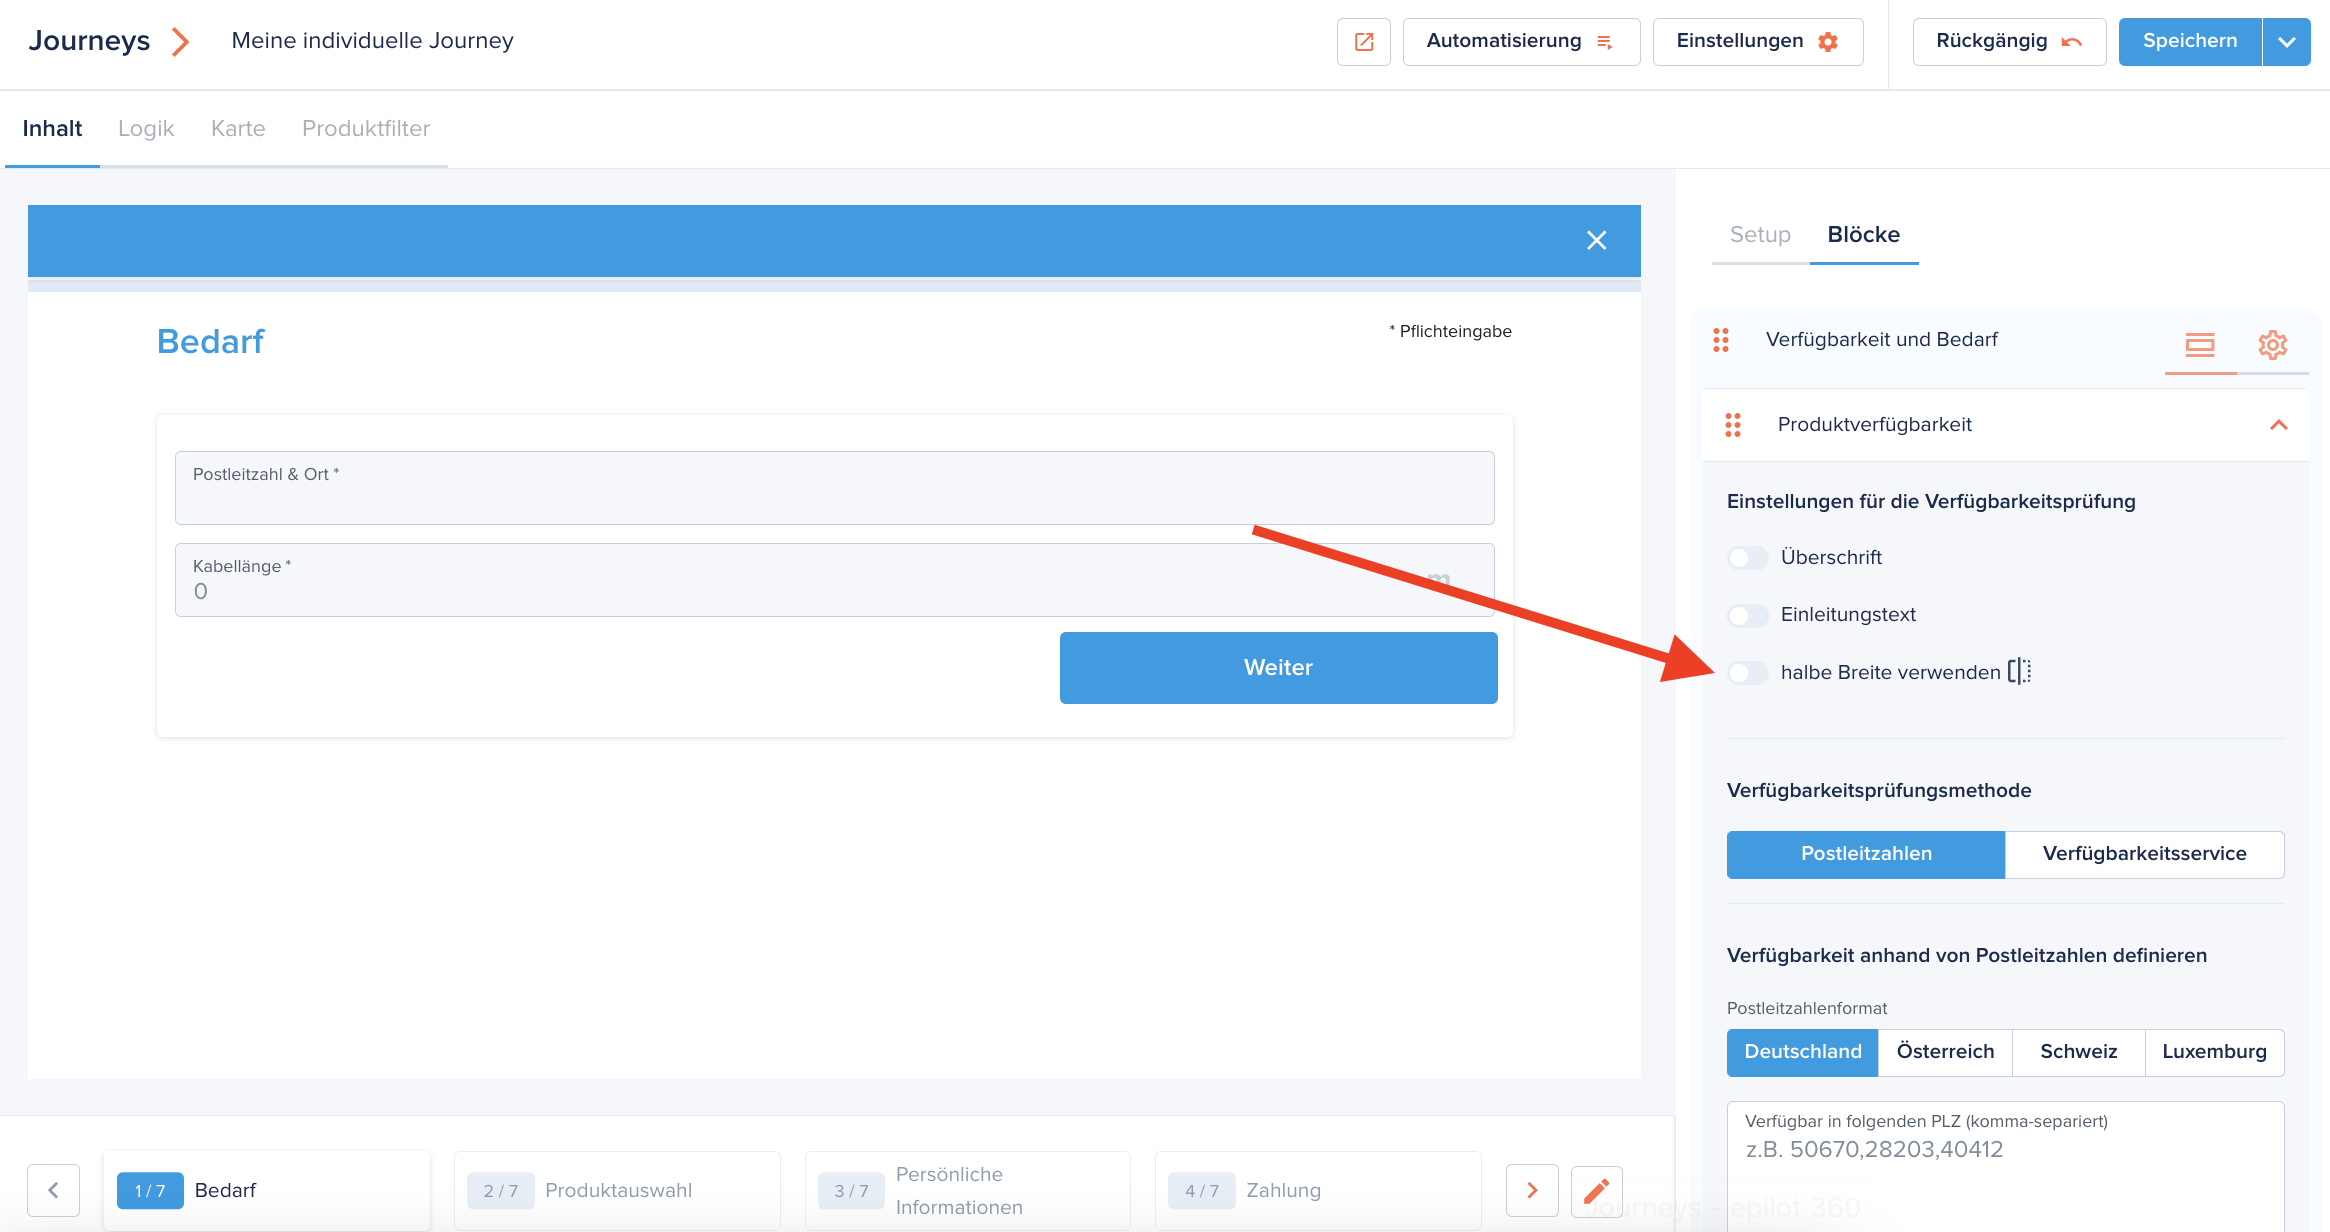
Task: Choose Schweiz postal code format
Action: 2078,1052
